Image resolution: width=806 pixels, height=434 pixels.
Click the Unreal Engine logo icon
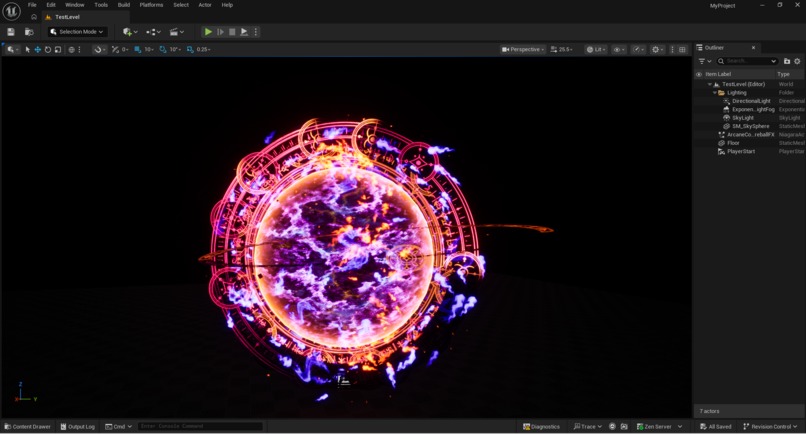pyautogui.click(x=11, y=11)
